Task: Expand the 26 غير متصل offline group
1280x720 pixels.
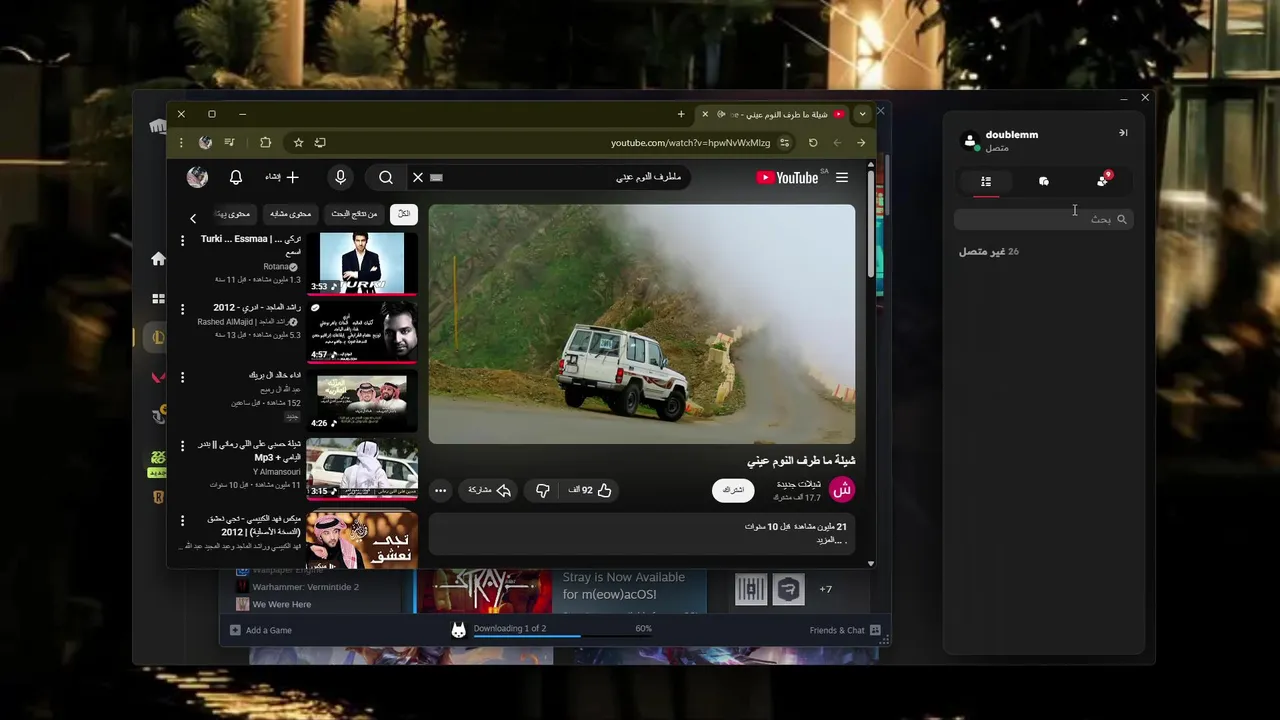Action: [x=989, y=251]
